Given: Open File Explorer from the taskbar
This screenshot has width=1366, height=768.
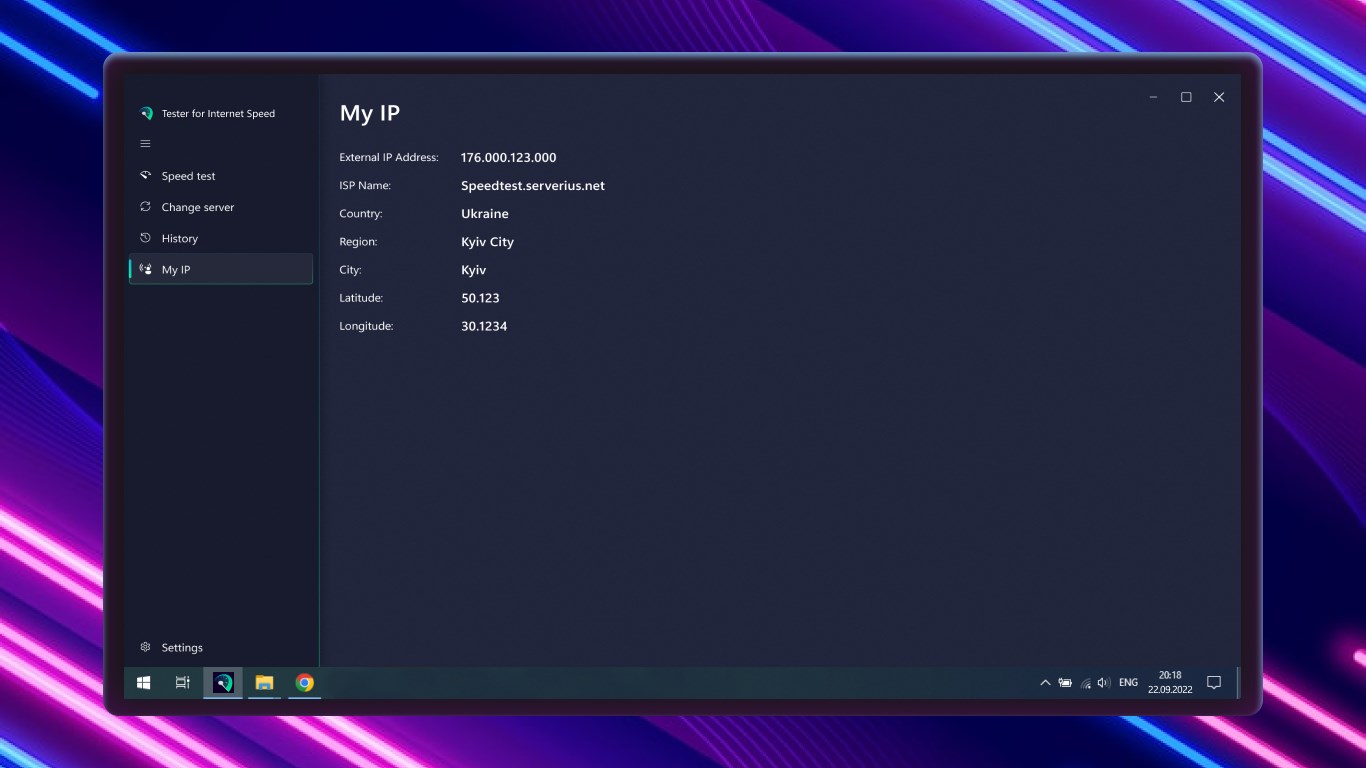Looking at the screenshot, I should [264, 683].
